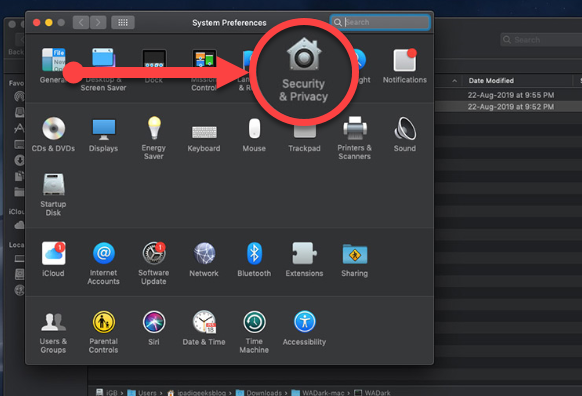The width and height of the screenshot is (582, 396).
Task: Open Keyboard preferences
Action: pos(204,138)
